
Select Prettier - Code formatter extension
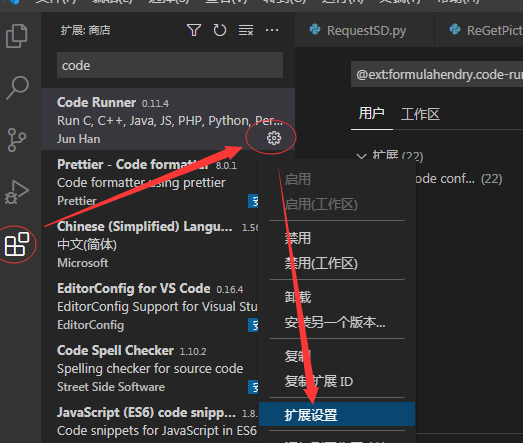click(150, 181)
